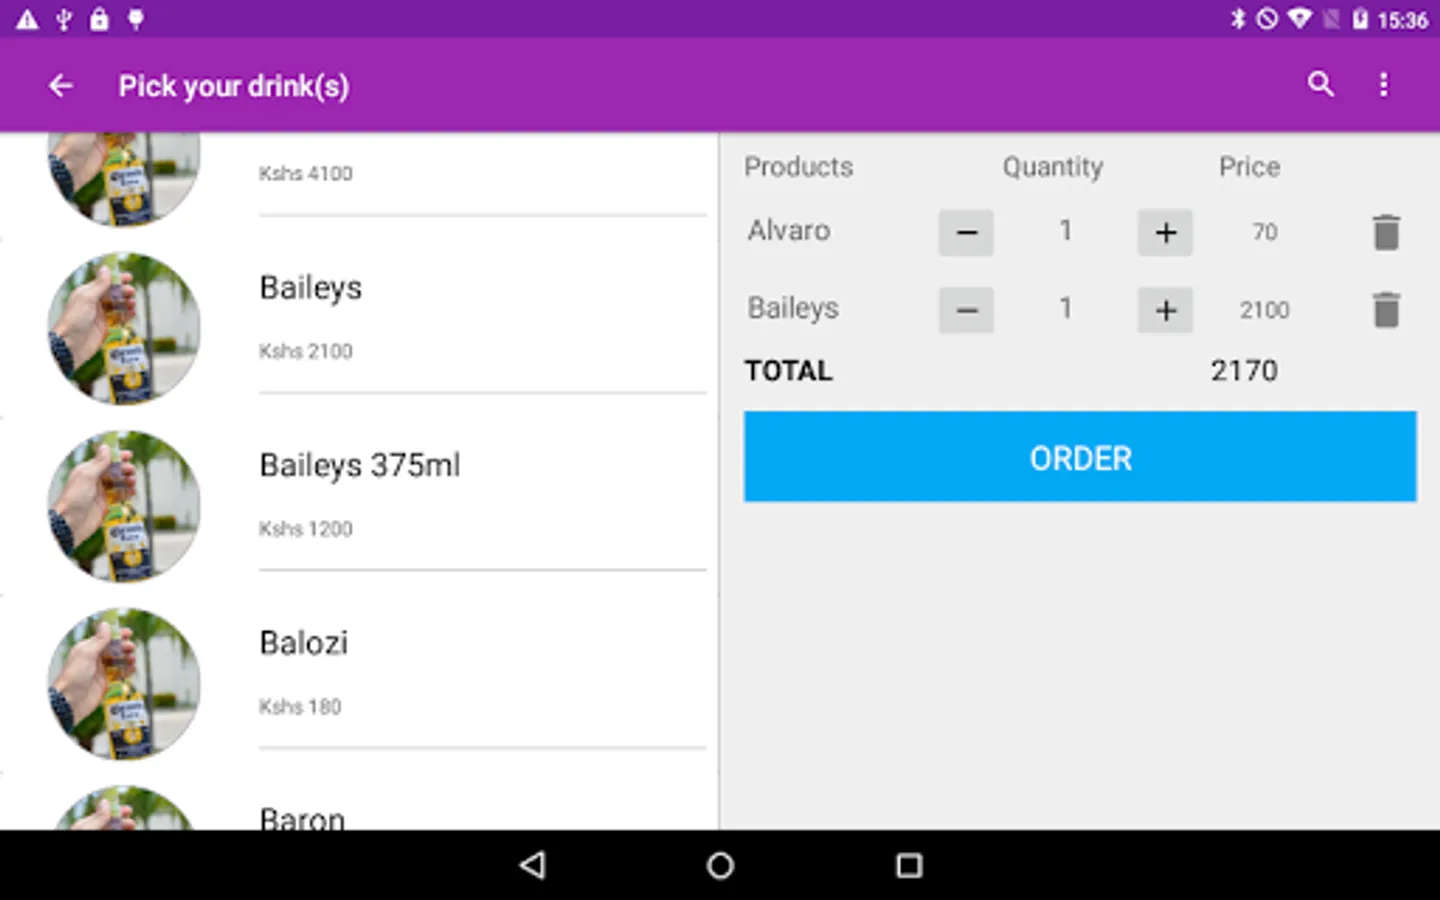The height and width of the screenshot is (900, 1440).
Task: Tap the Price column header
Action: click(x=1249, y=167)
